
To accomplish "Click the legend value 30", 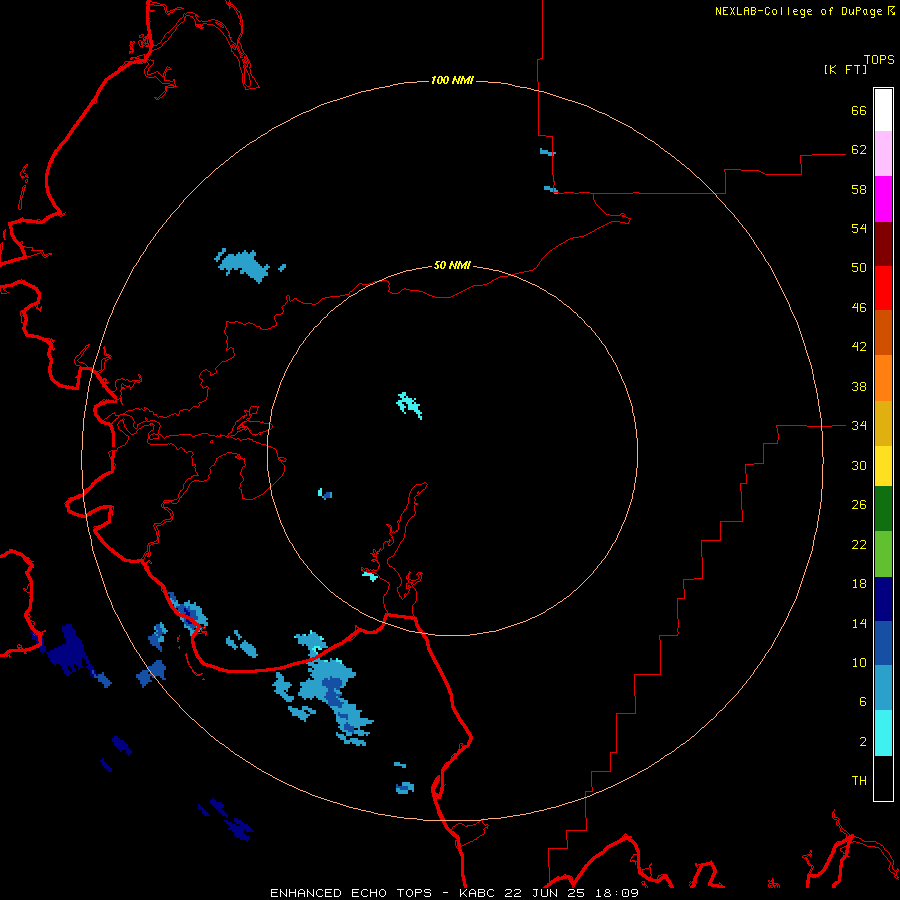I will [859, 465].
